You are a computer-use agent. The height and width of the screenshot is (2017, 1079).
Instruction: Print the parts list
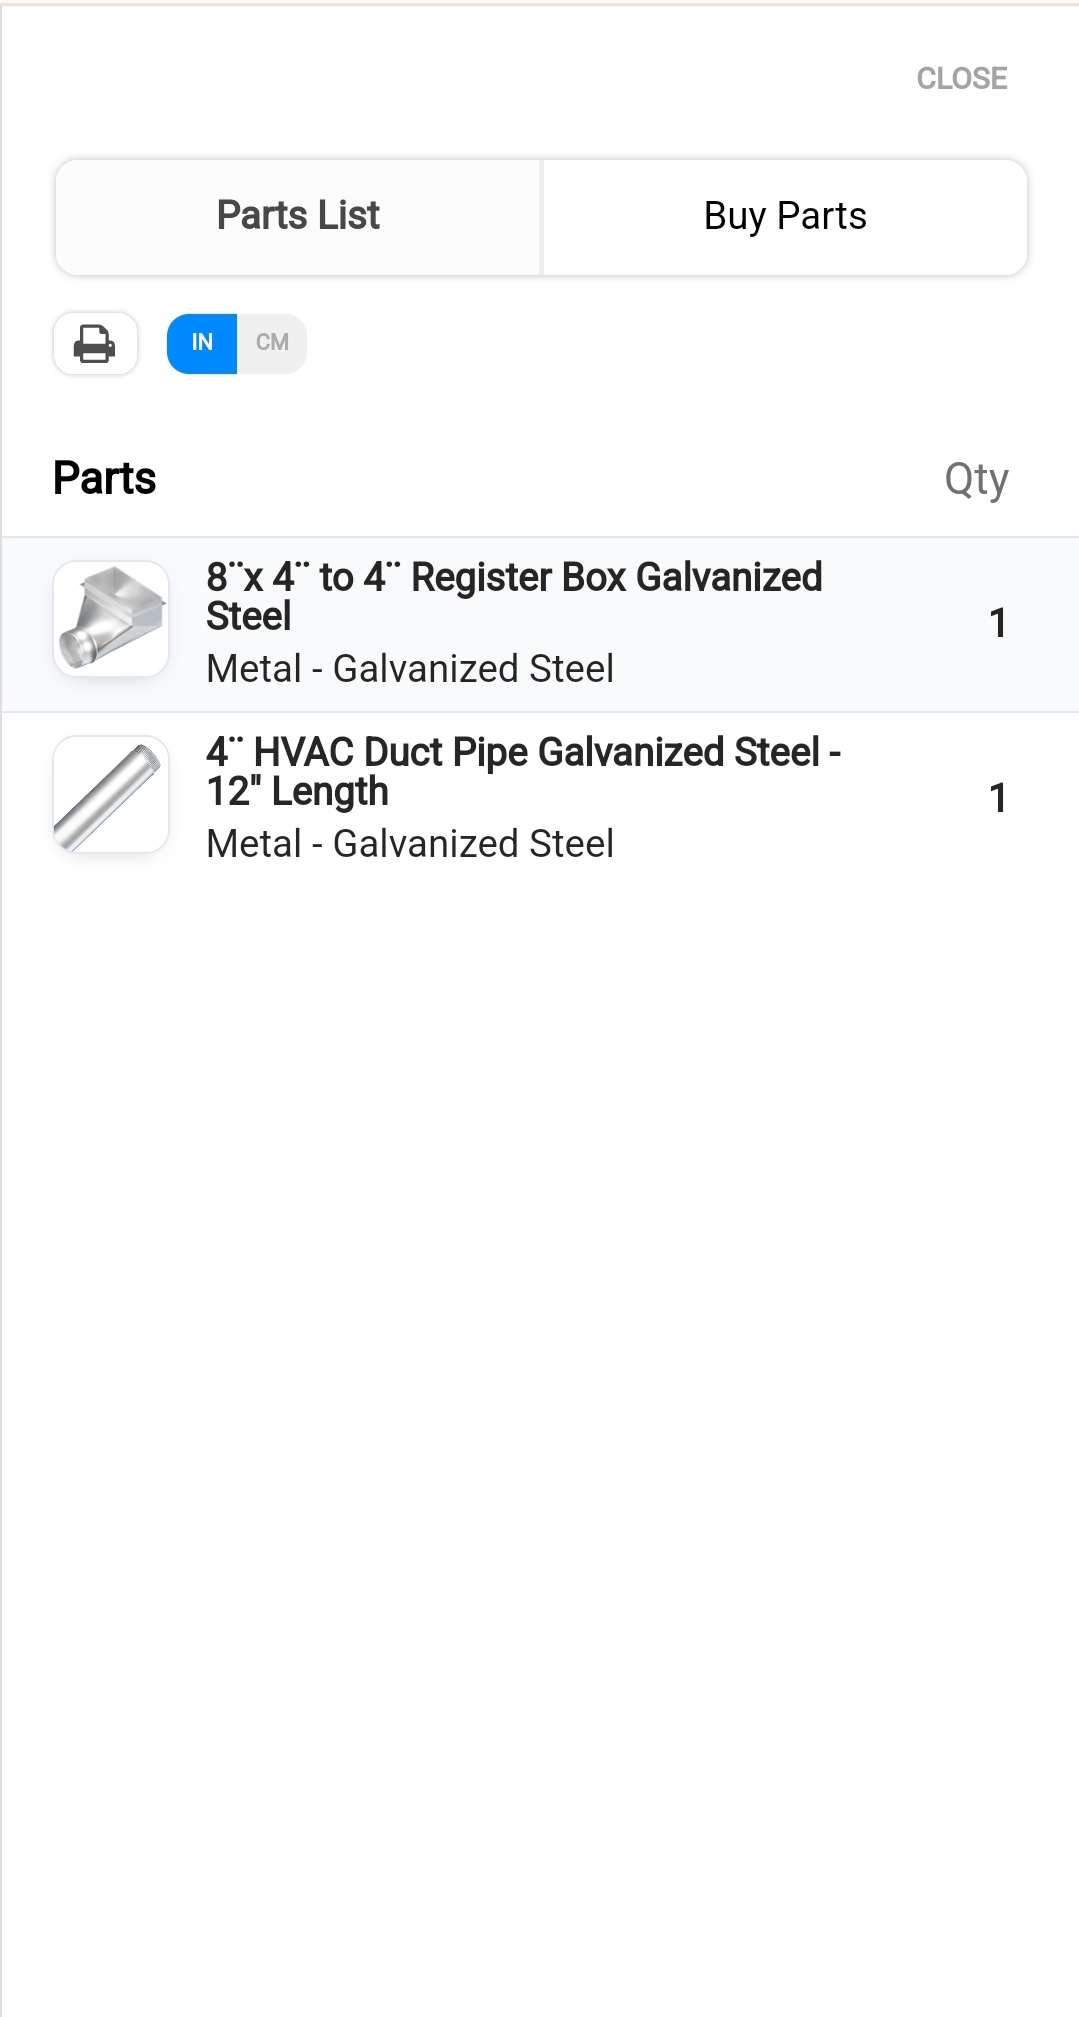pyautogui.click(x=95, y=344)
